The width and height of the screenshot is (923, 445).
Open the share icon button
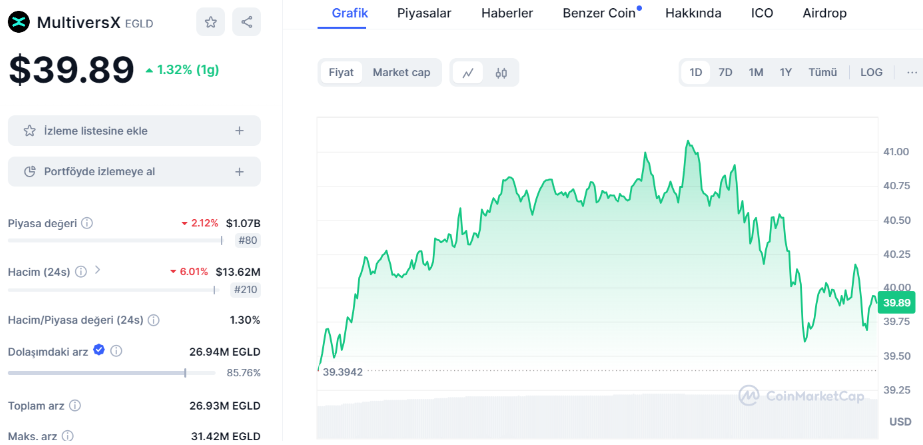247,22
